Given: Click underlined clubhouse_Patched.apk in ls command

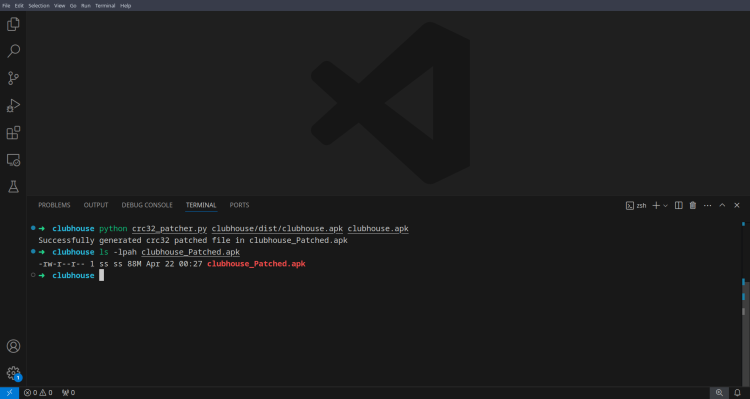Looking at the screenshot, I should 190,252.
